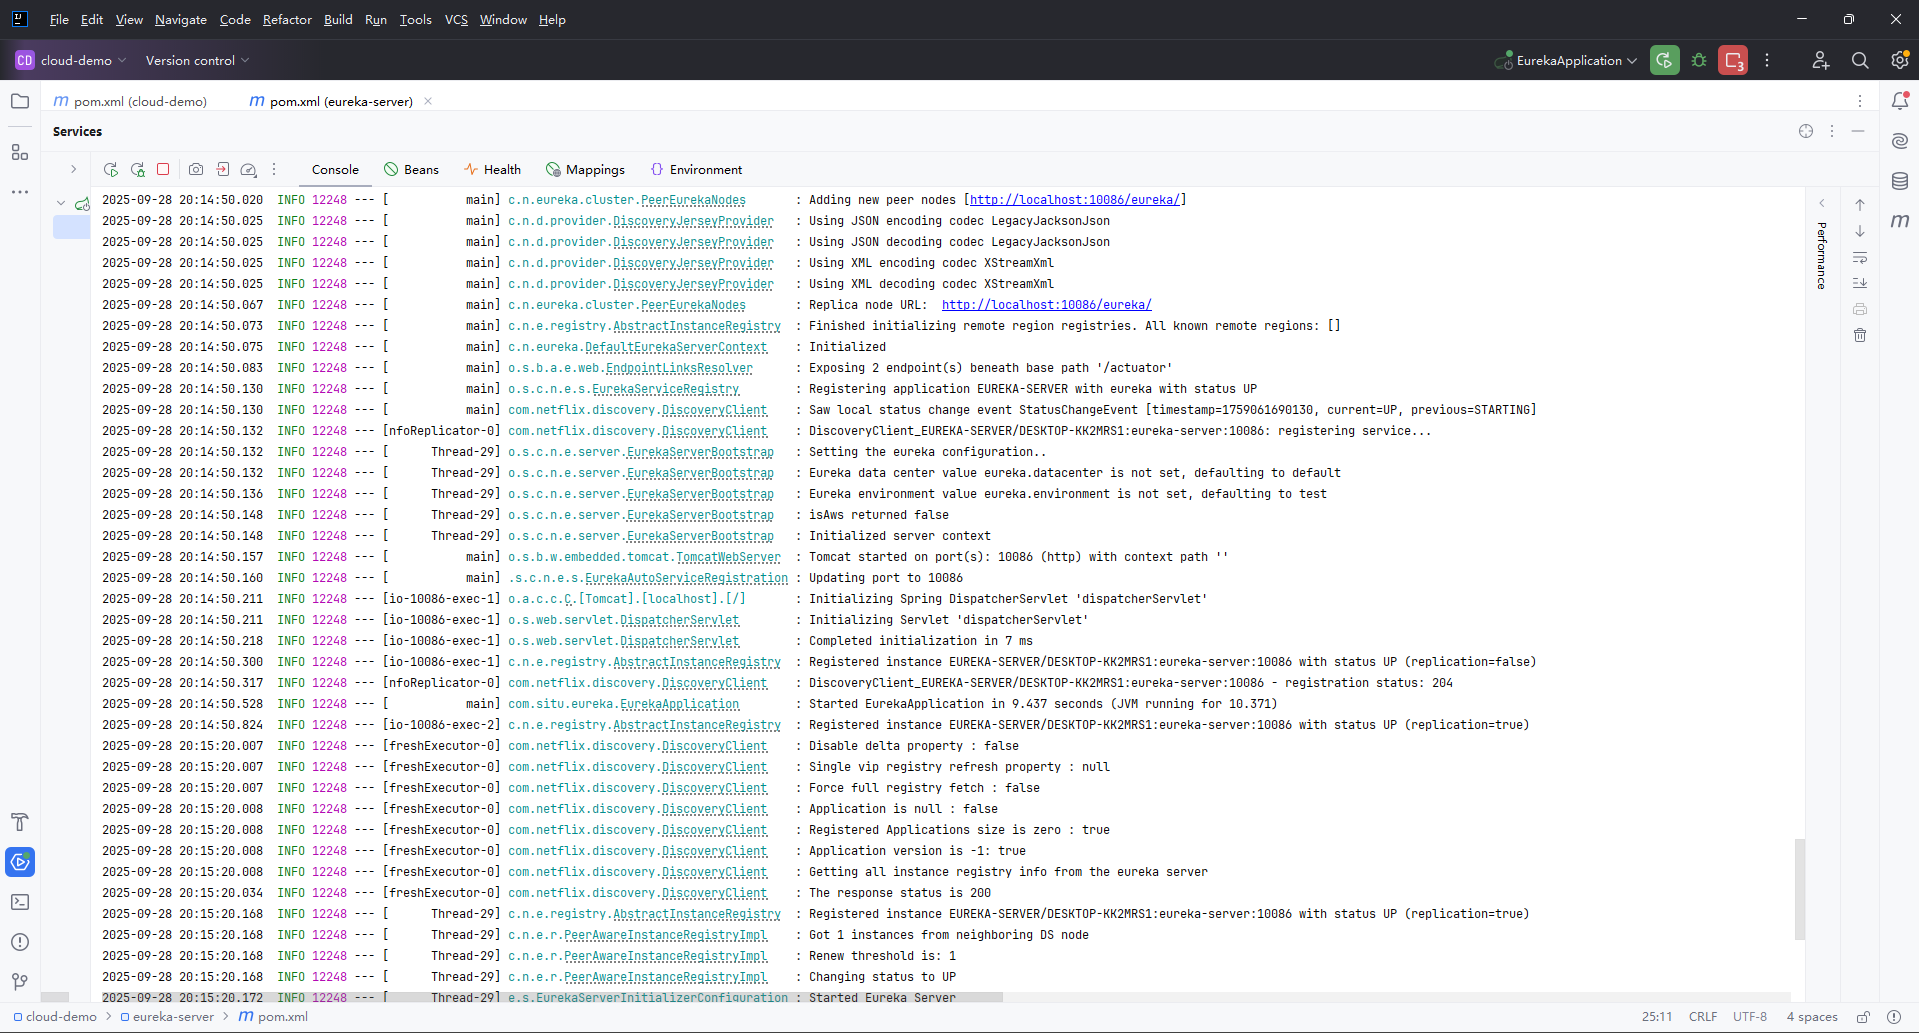Viewport: 1919px width, 1033px height.
Task: Select the Console tab
Action: coord(335,170)
